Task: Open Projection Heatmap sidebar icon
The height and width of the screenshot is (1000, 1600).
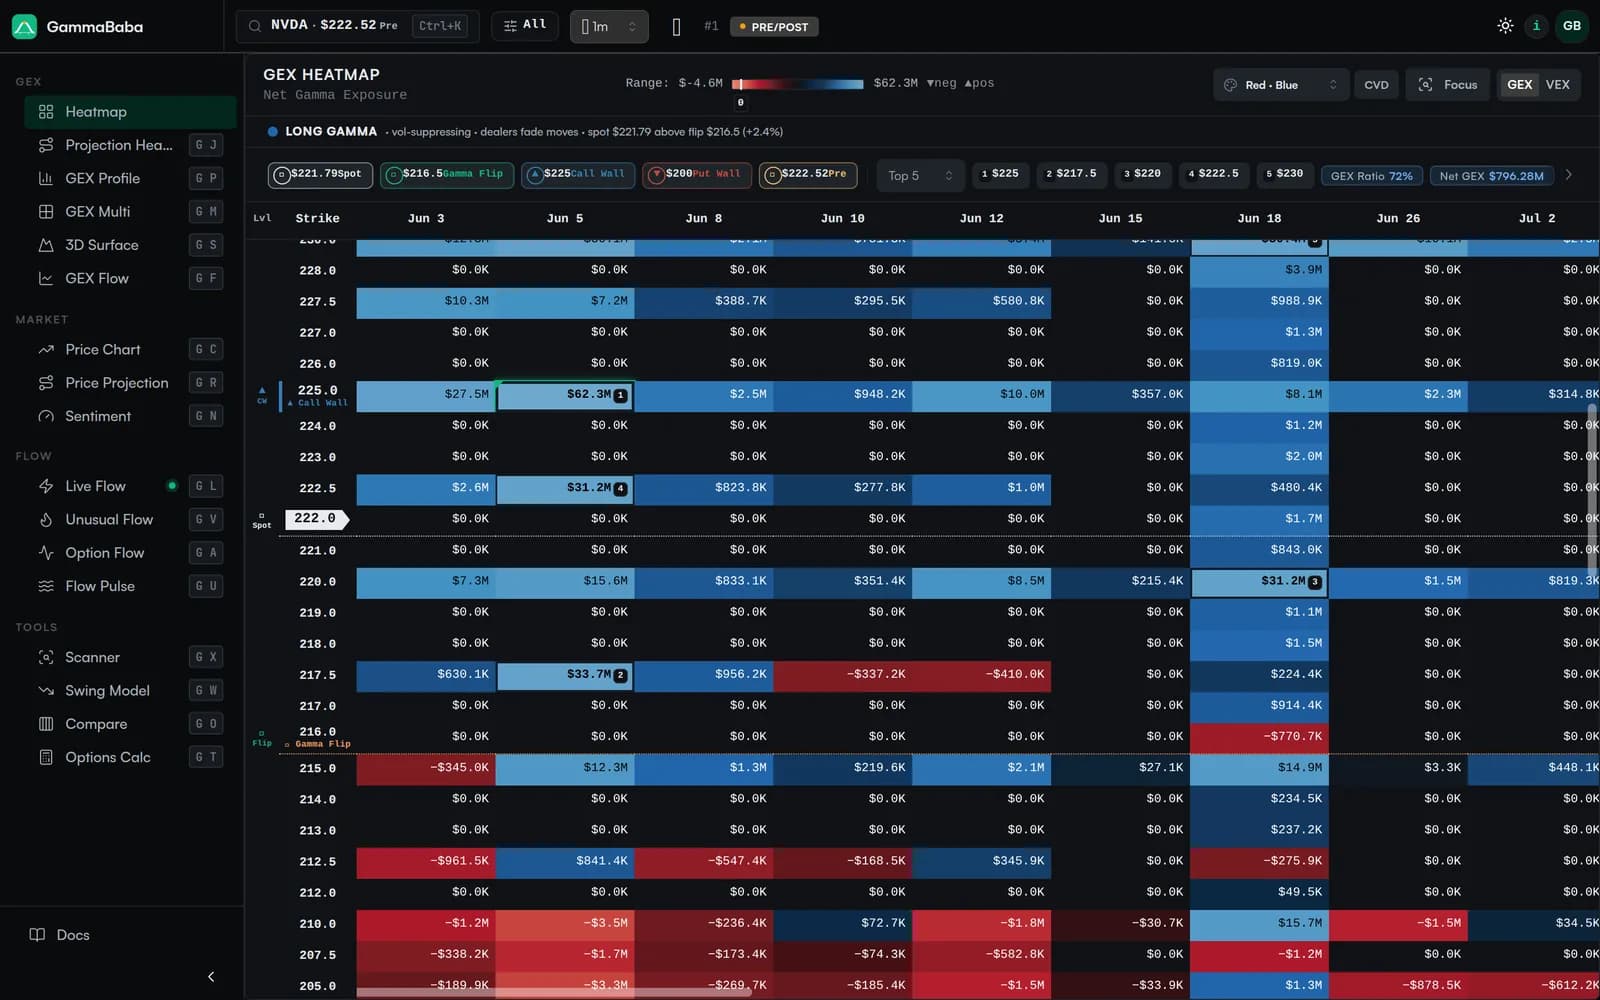Action: pos(46,145)
